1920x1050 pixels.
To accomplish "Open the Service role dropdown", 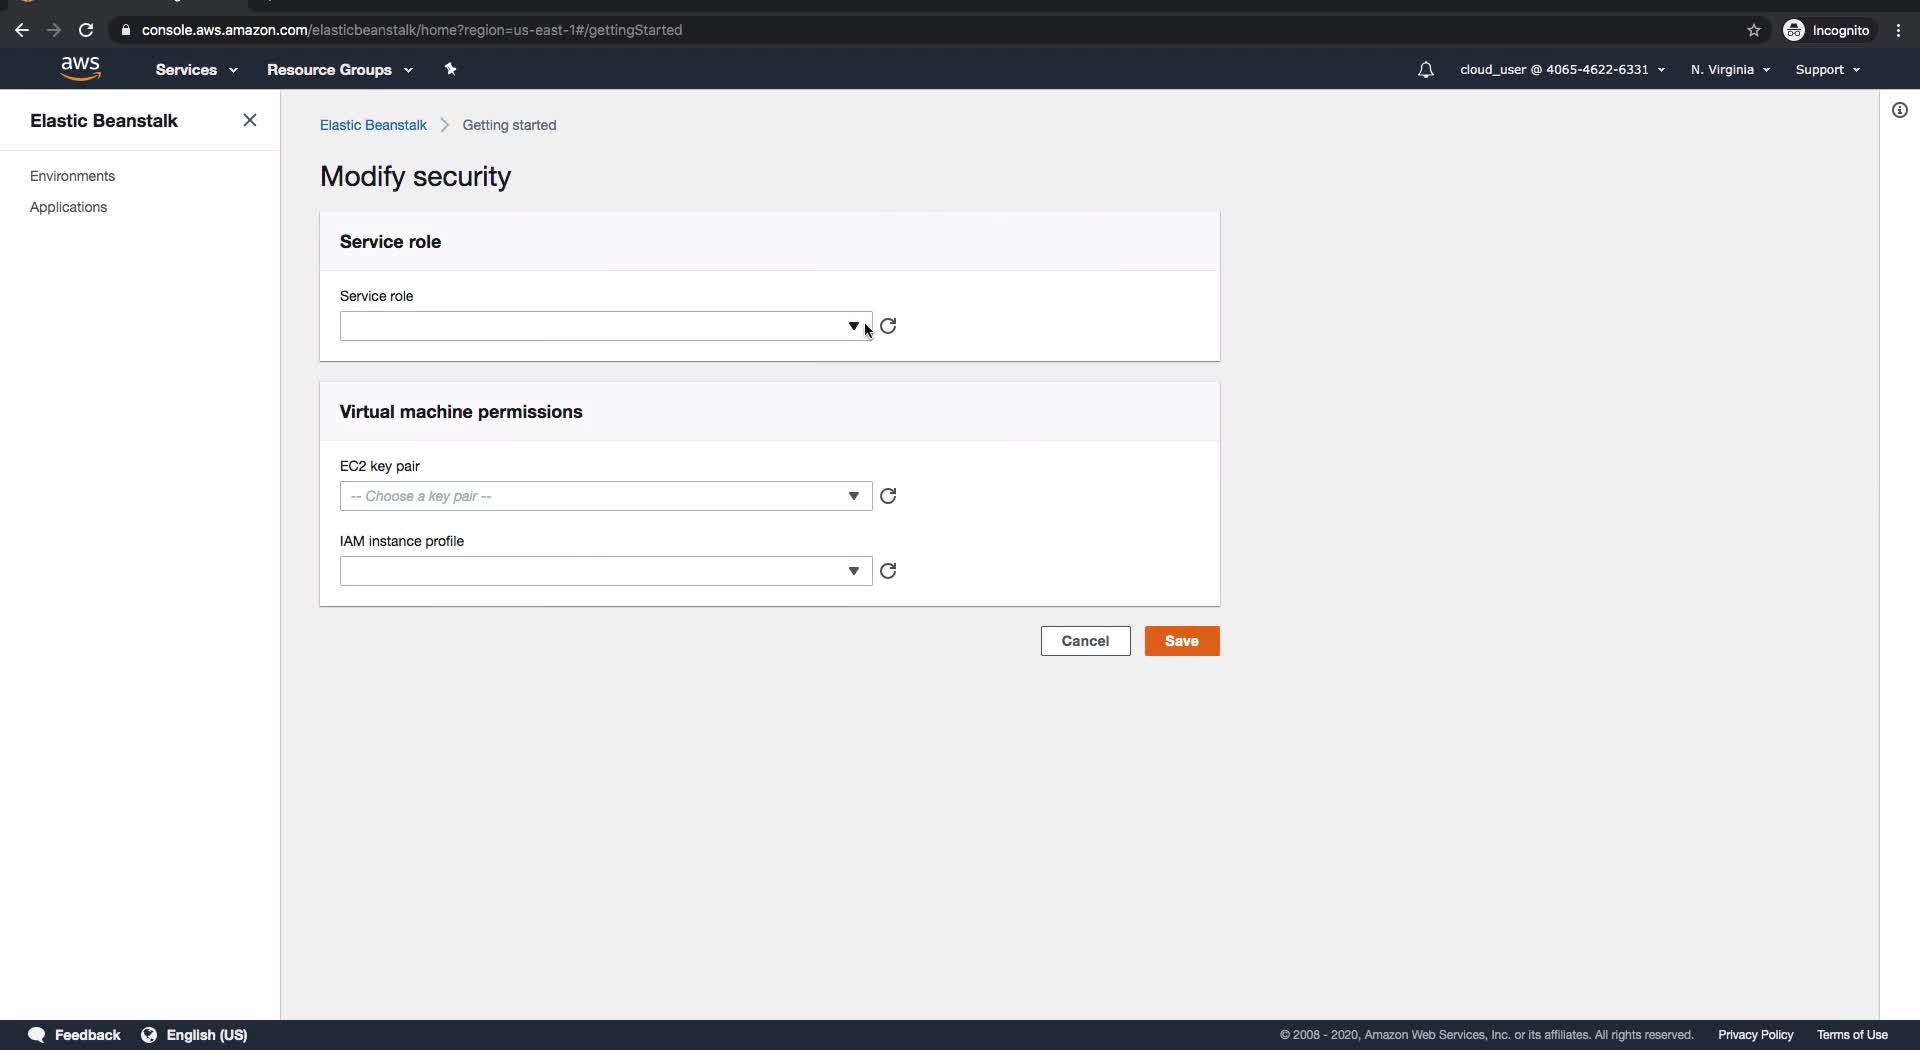I will tap(606, 326).
